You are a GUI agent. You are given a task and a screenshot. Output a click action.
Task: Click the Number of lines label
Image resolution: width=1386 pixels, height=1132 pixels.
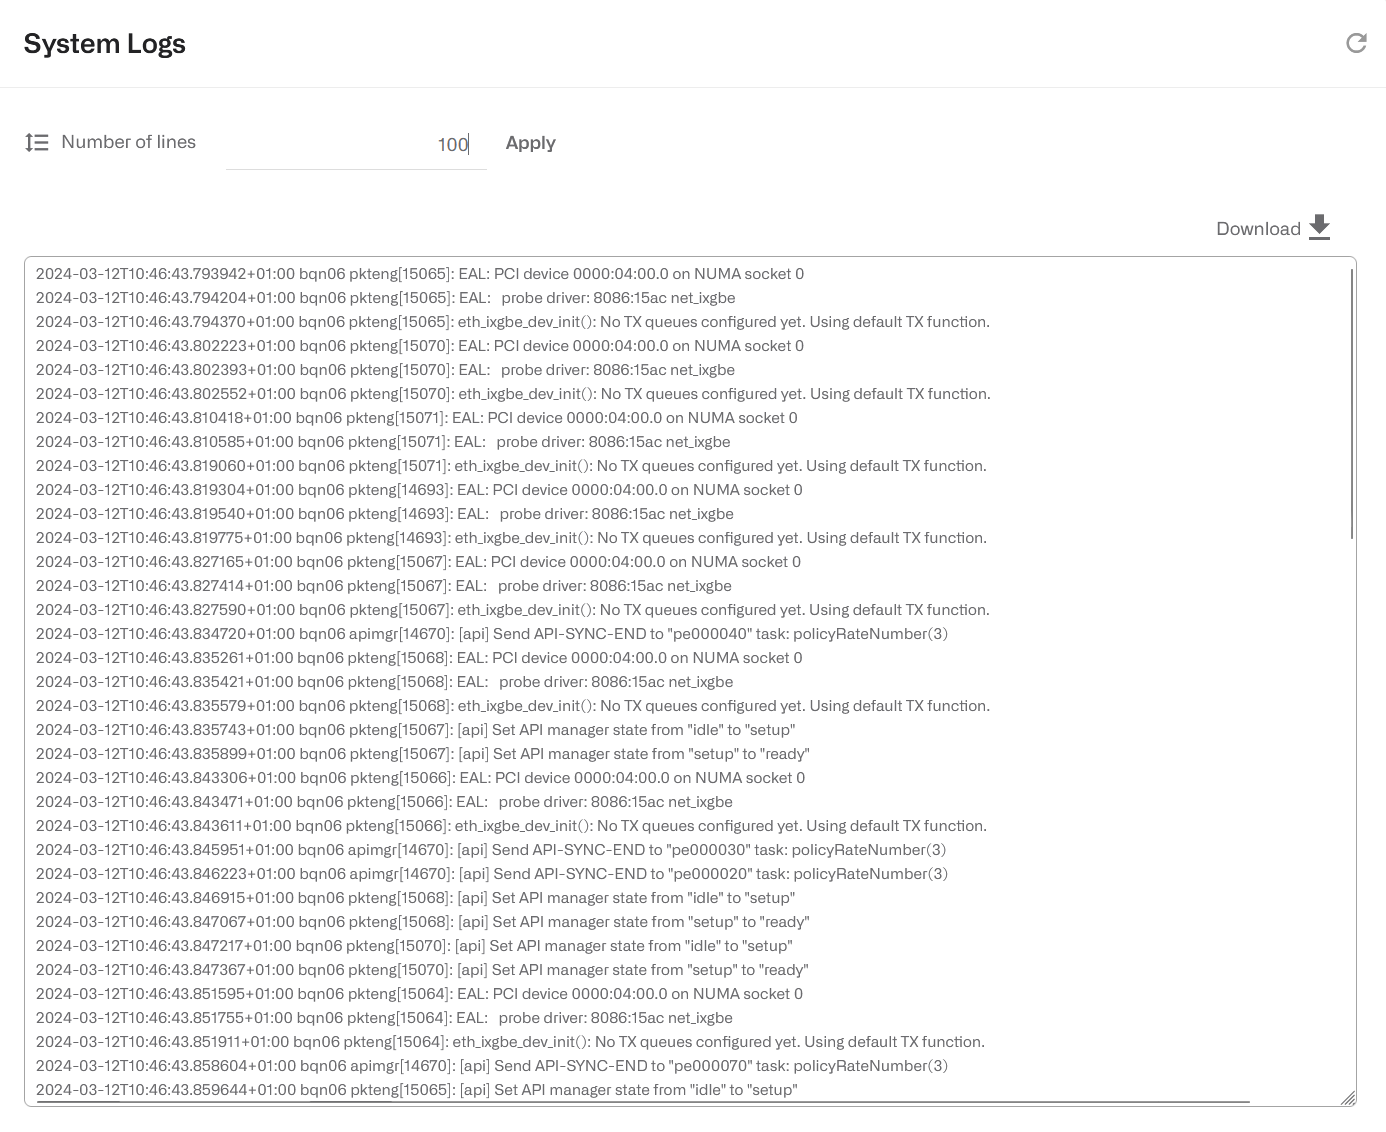click(x=129, y=142)
